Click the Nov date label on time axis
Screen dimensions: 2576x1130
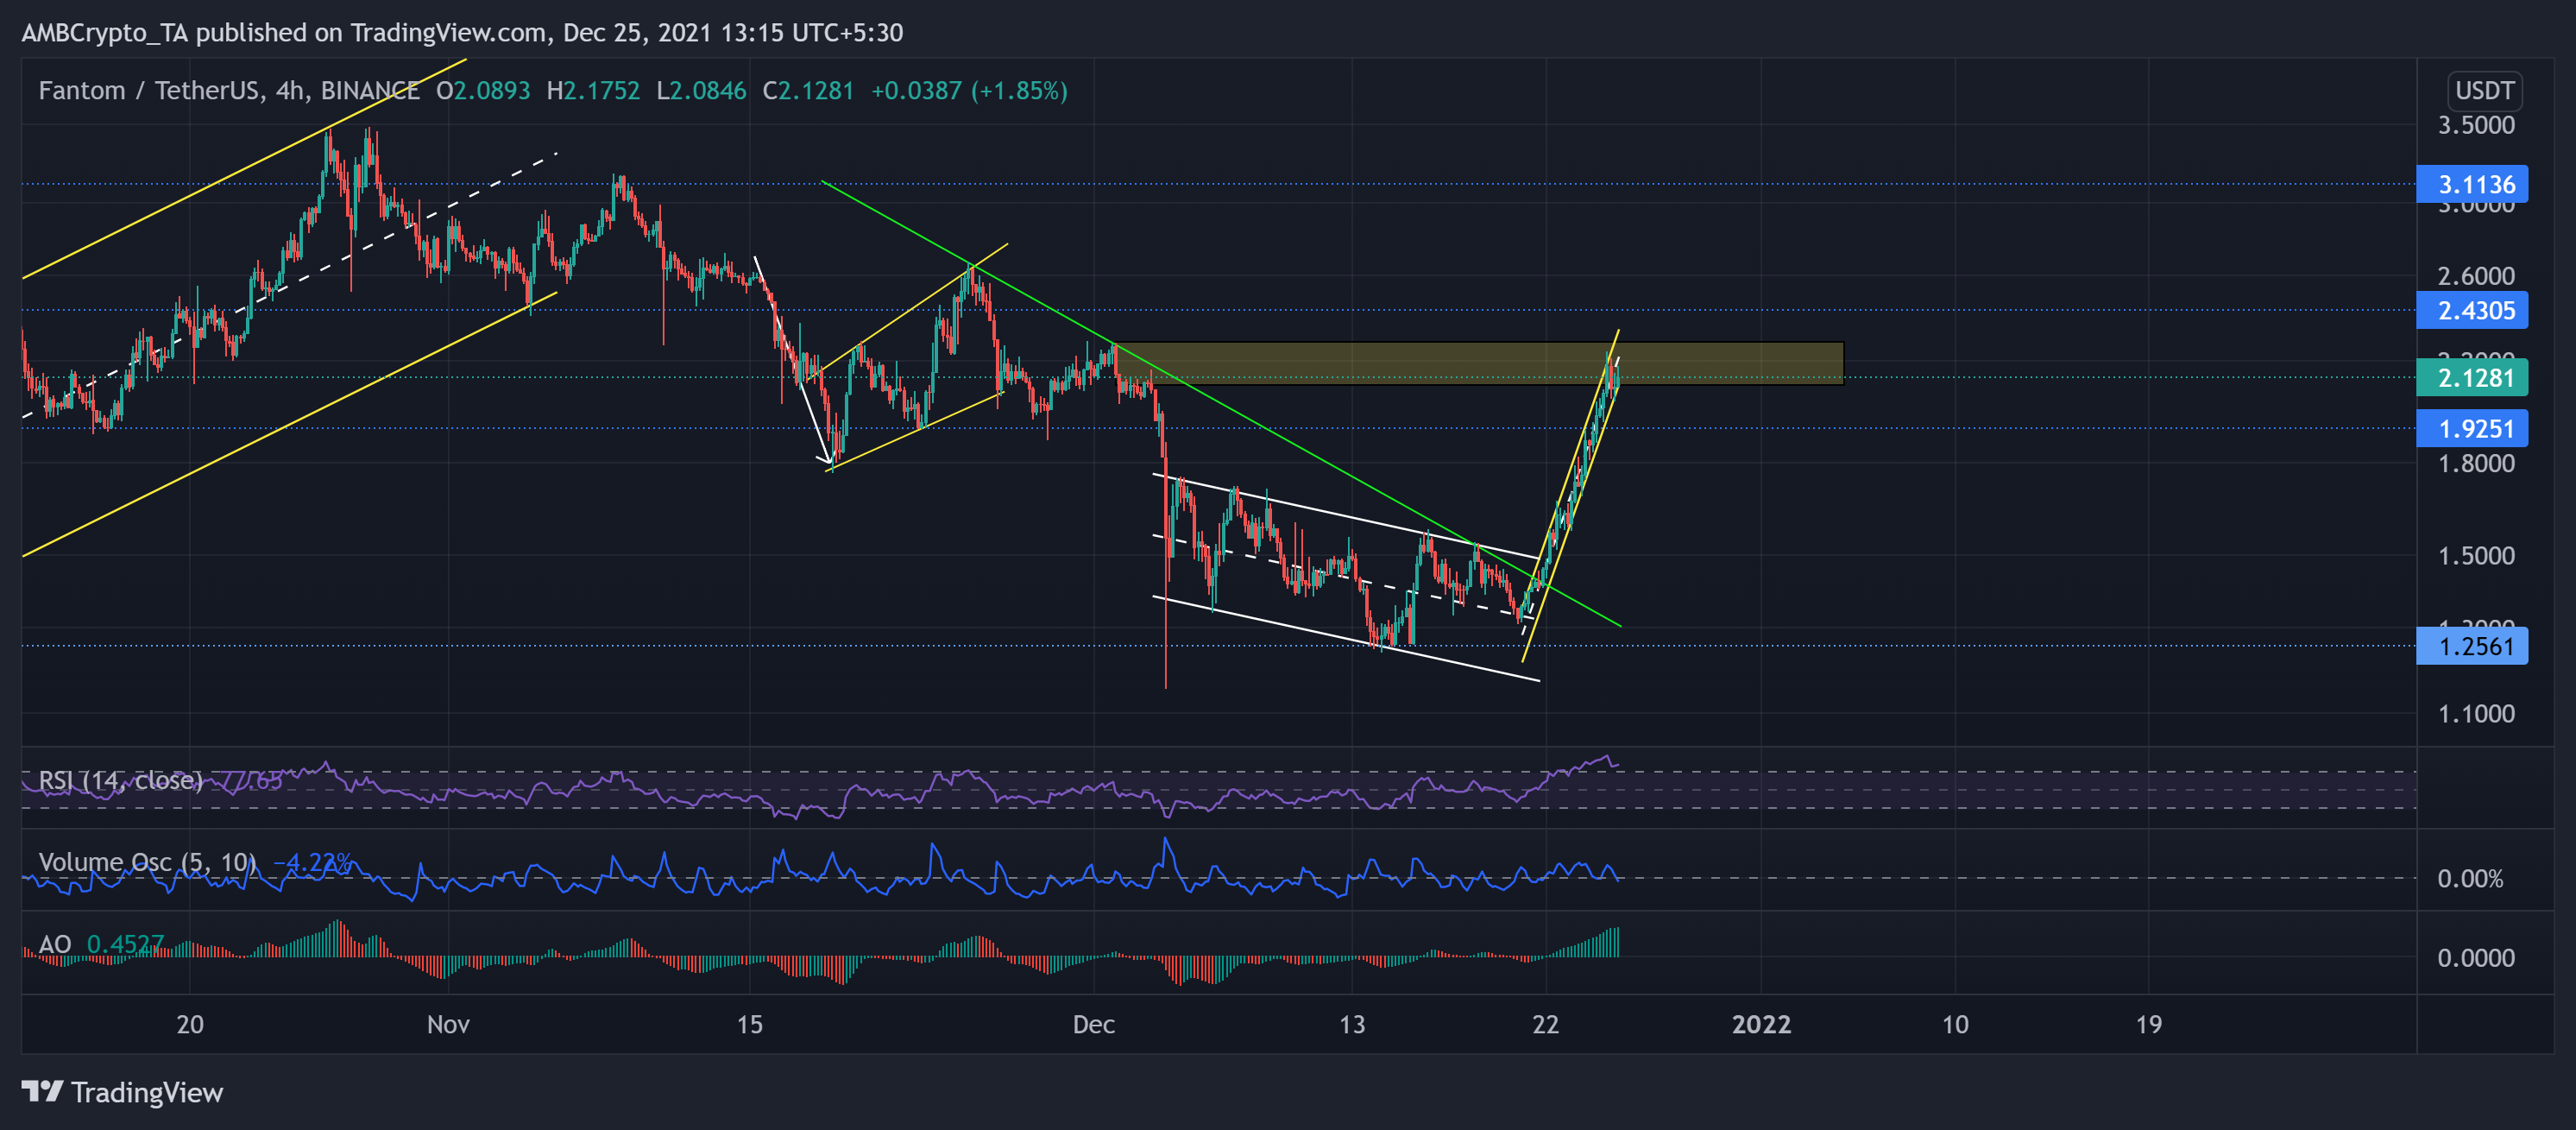448,1024
